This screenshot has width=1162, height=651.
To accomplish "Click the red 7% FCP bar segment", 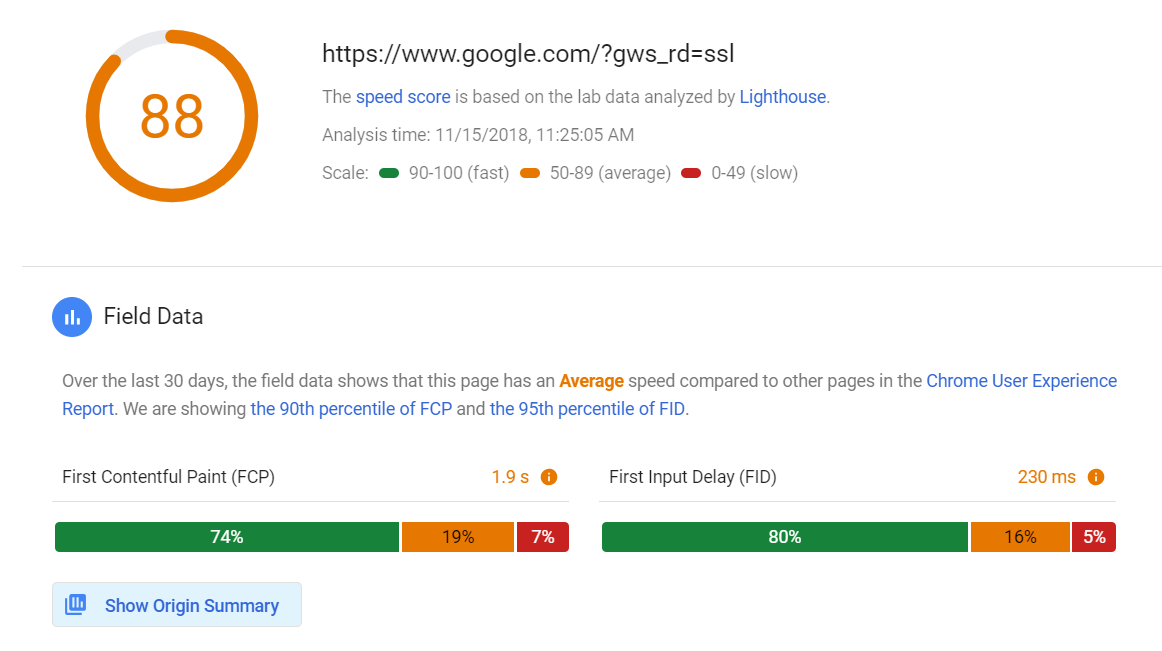I will [x=543, y=537].
